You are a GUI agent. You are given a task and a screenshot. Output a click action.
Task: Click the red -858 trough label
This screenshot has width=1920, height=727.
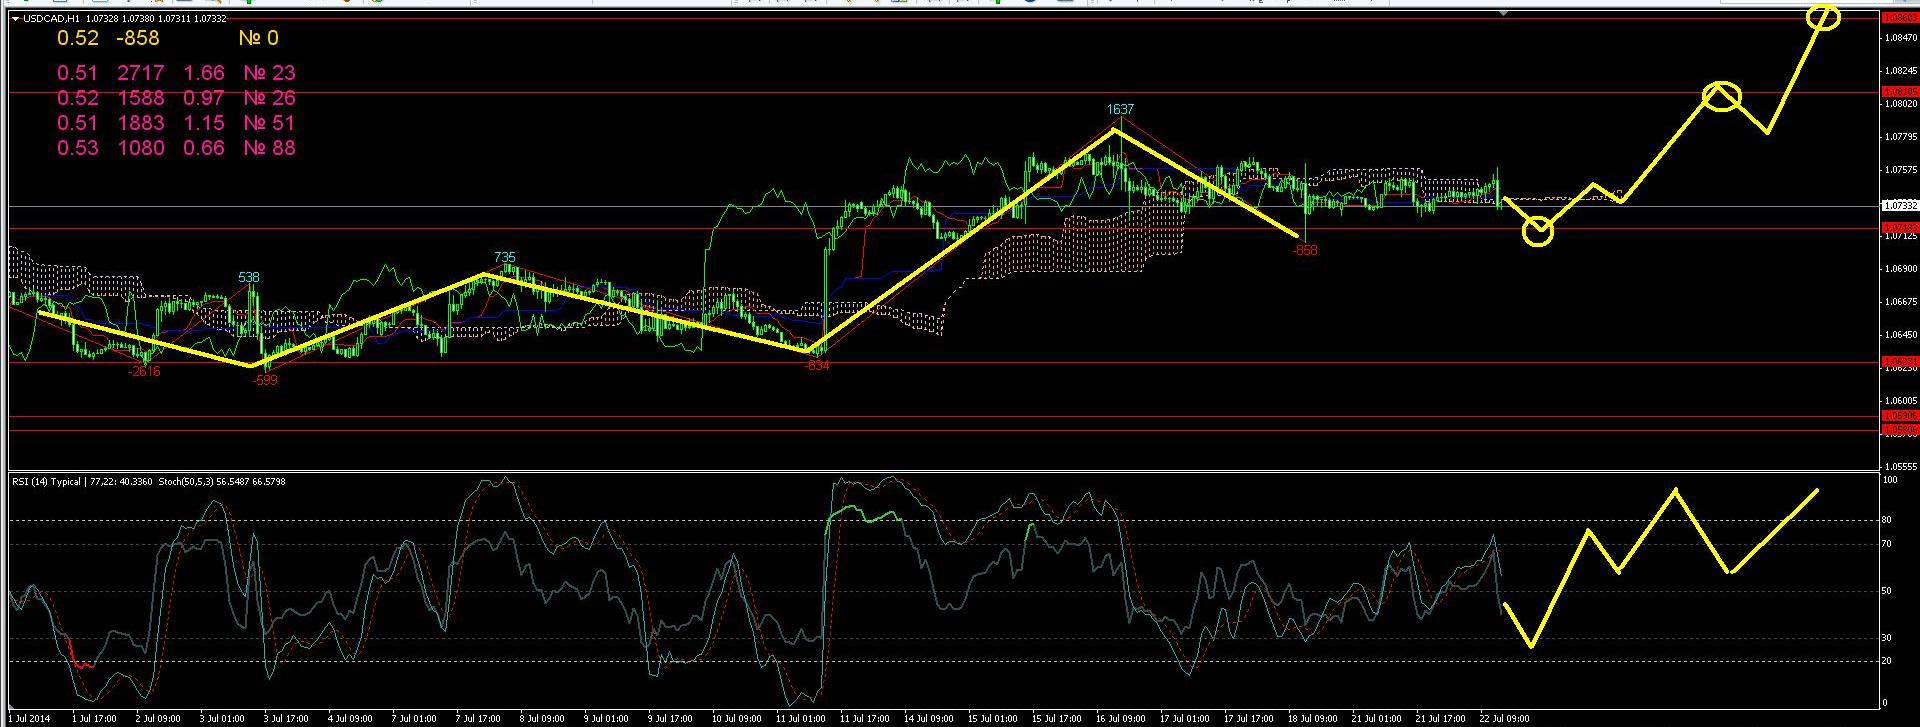pos(1305,251)
